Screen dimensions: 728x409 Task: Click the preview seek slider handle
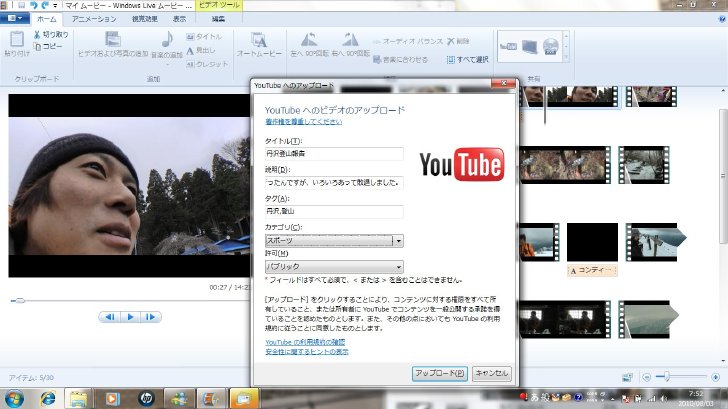tap(20, 301)
